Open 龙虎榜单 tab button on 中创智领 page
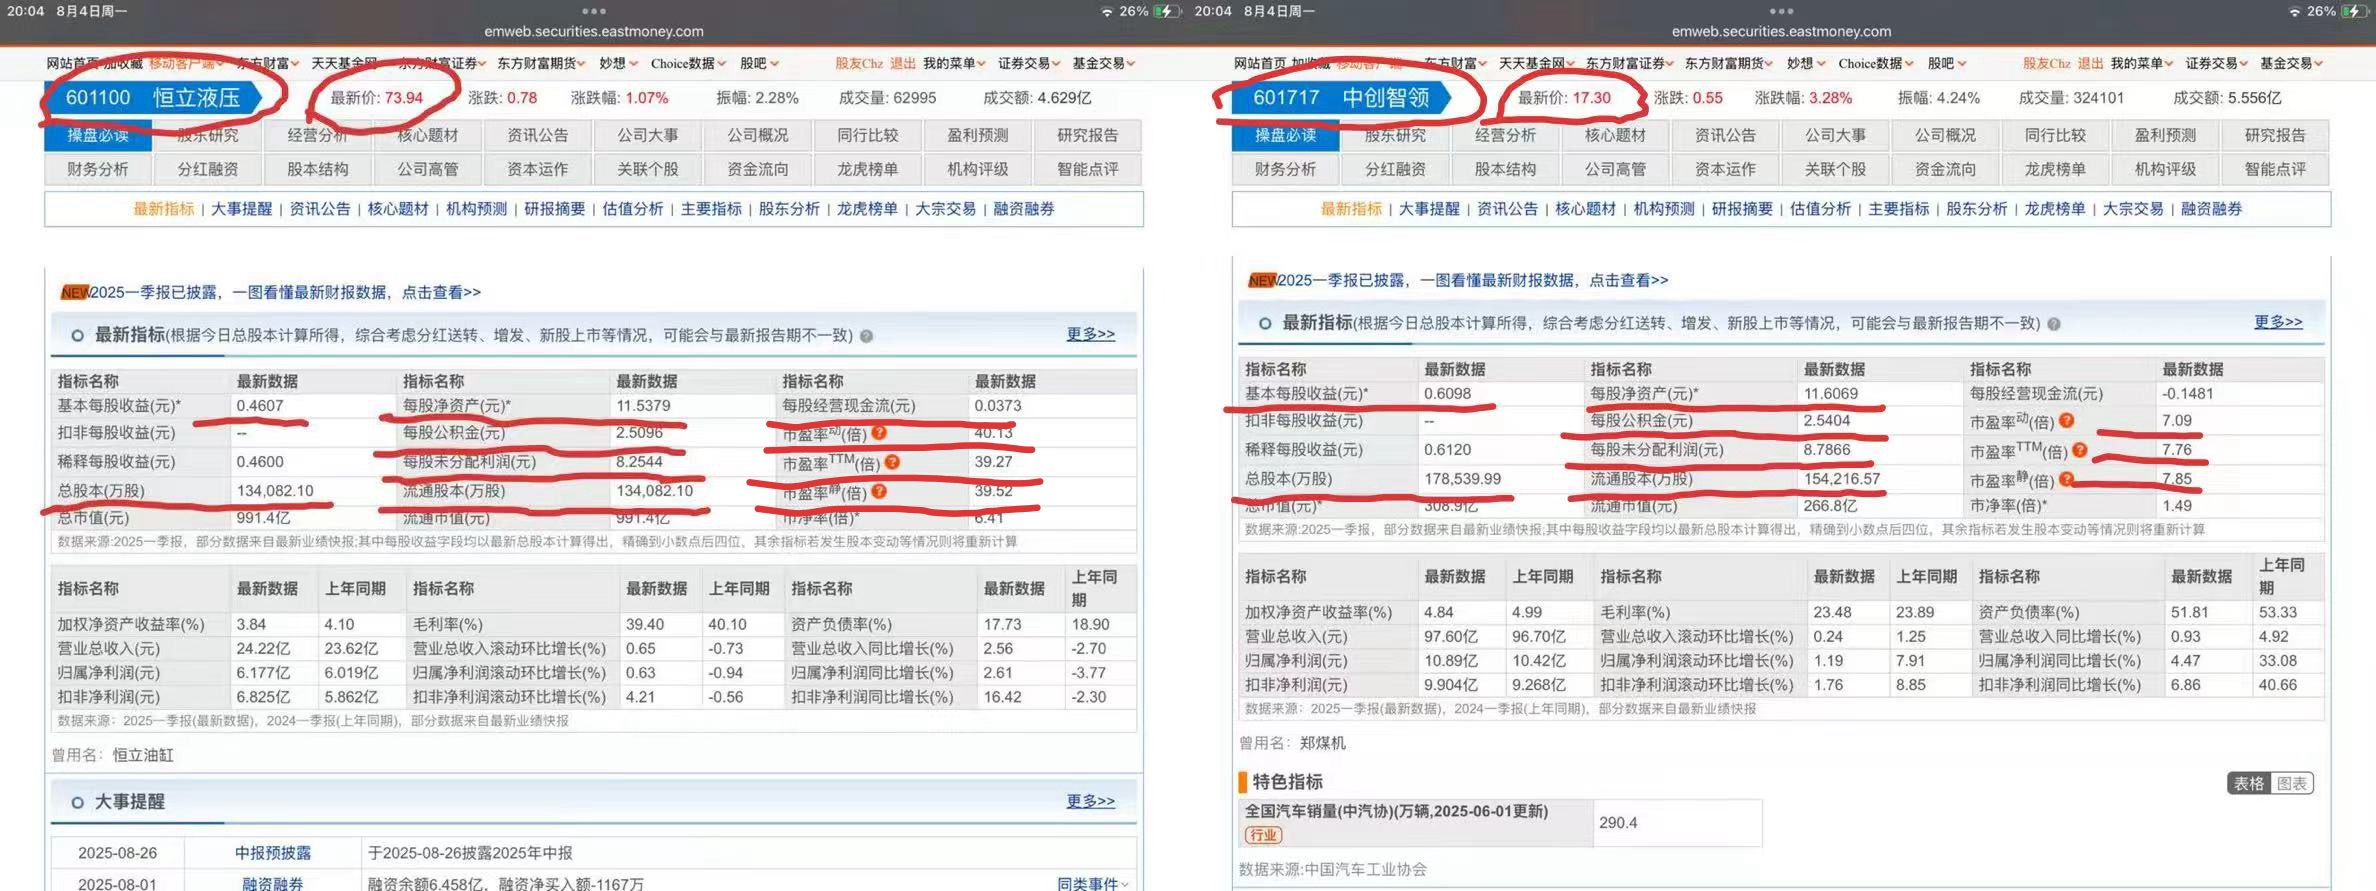This screenshot has width=2376, height=891. click(x=2055, y=170)
